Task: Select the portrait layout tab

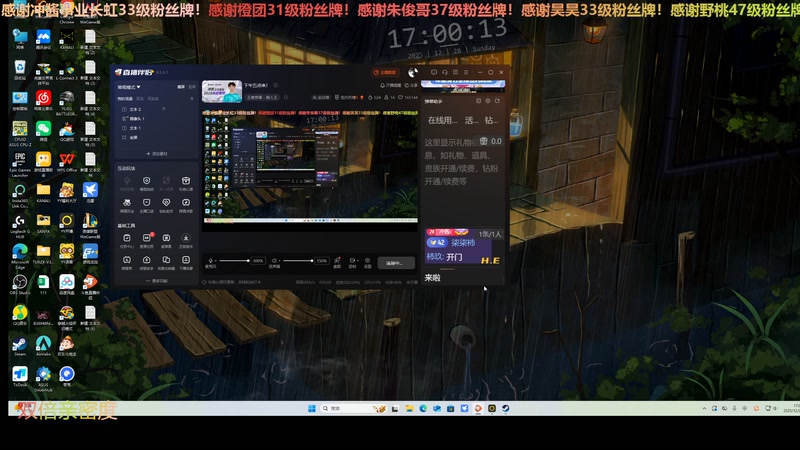Action: pyautogui.click(x=192, y=87)
